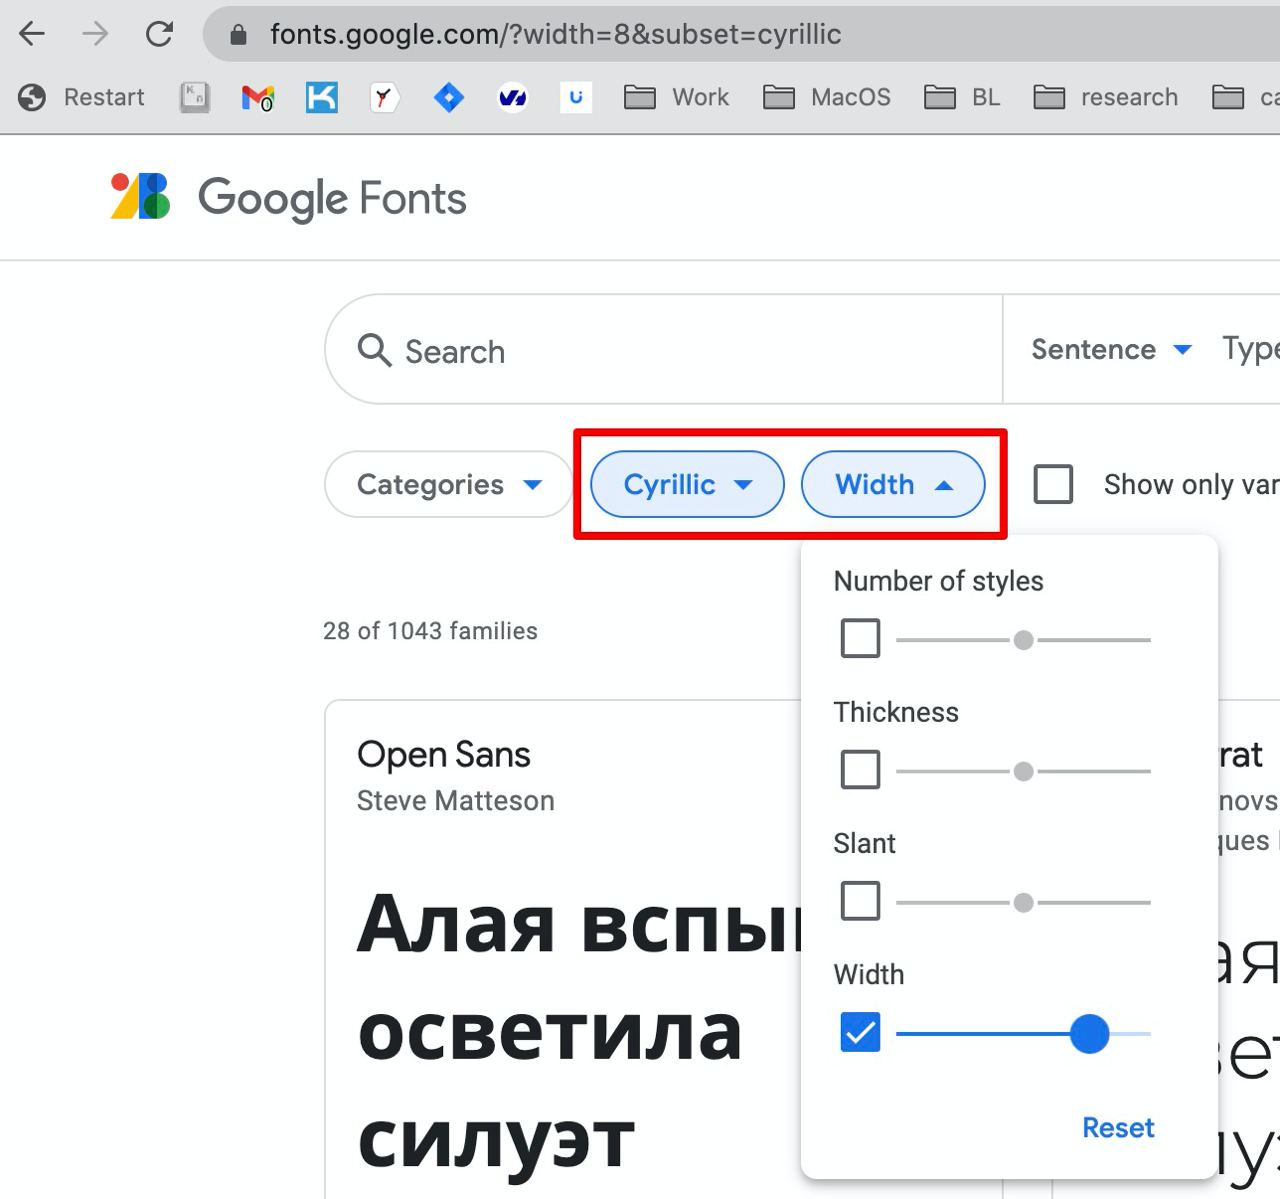Screen dimensions: 1280x1199
Task: Open the blue diamond Jira bookmark
Action: point(449,97)
